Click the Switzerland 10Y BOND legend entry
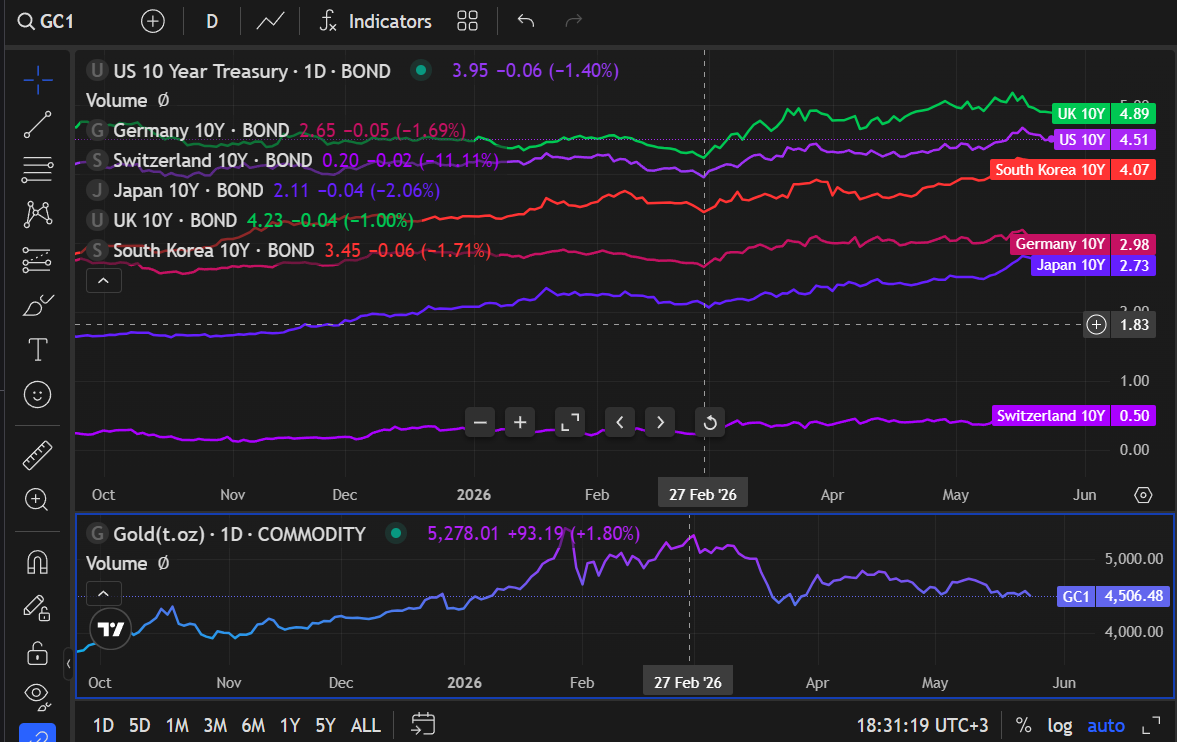1177x742 pixels. pyautogui.click(x=212, y=161)
